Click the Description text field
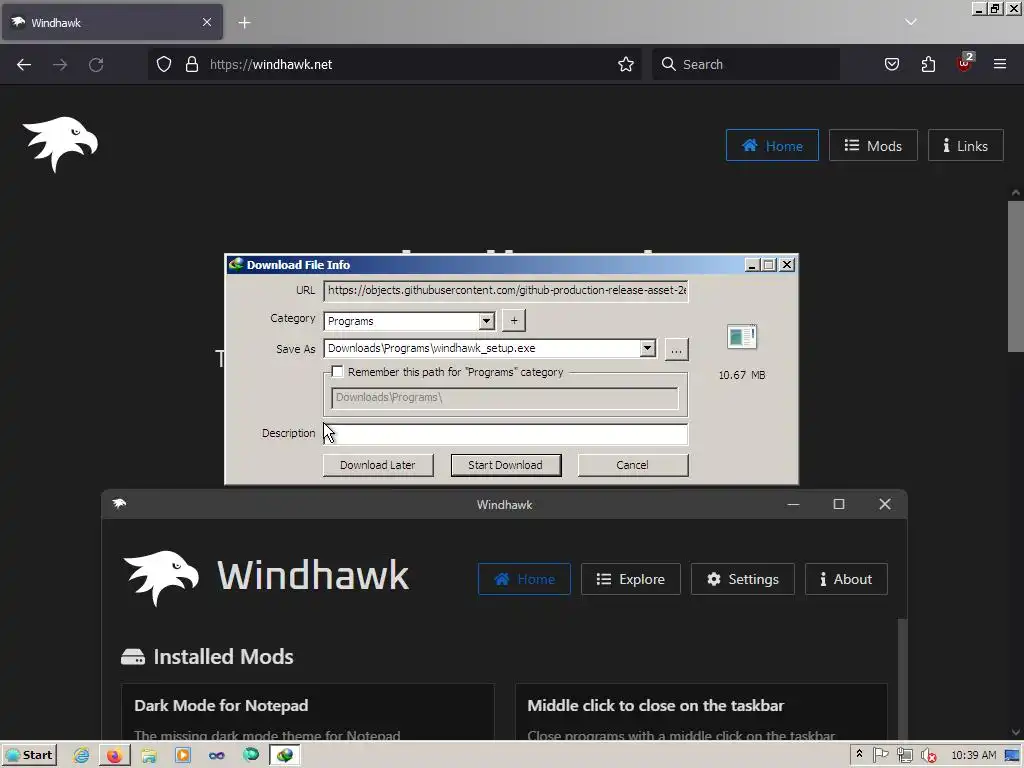This screenshot has height=768, width=1024. (x=505, y=434)
